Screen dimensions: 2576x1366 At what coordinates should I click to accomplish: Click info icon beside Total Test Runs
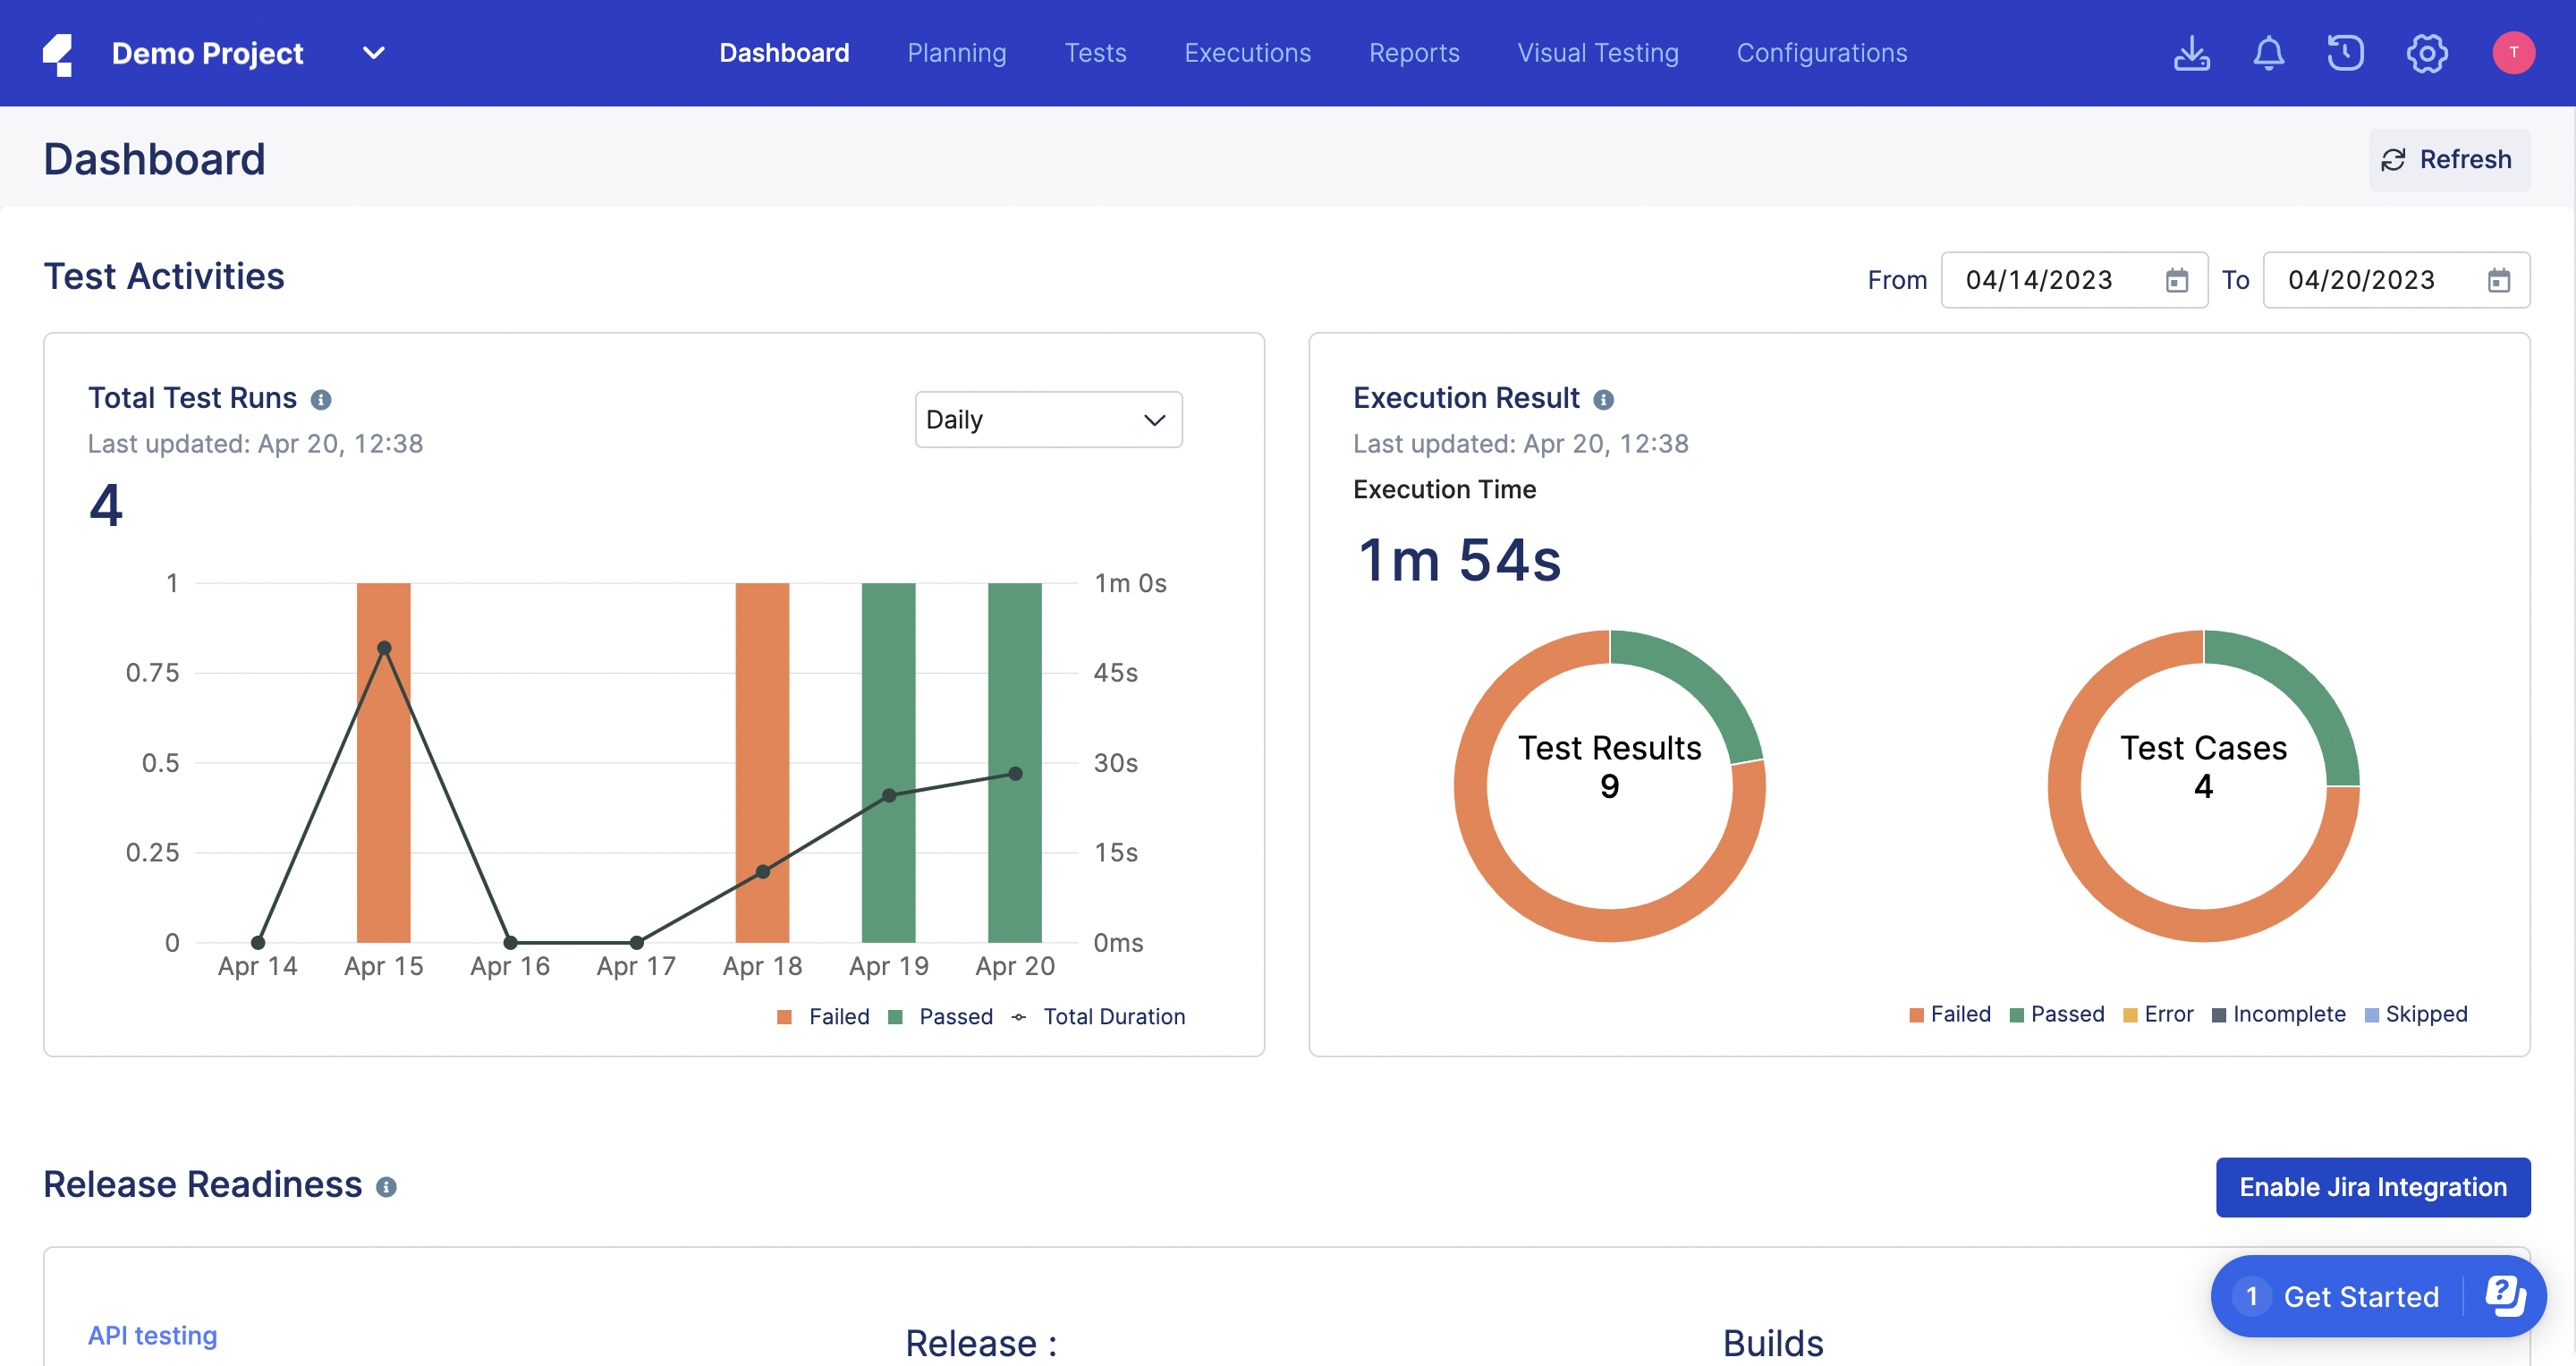coord(321,399)
